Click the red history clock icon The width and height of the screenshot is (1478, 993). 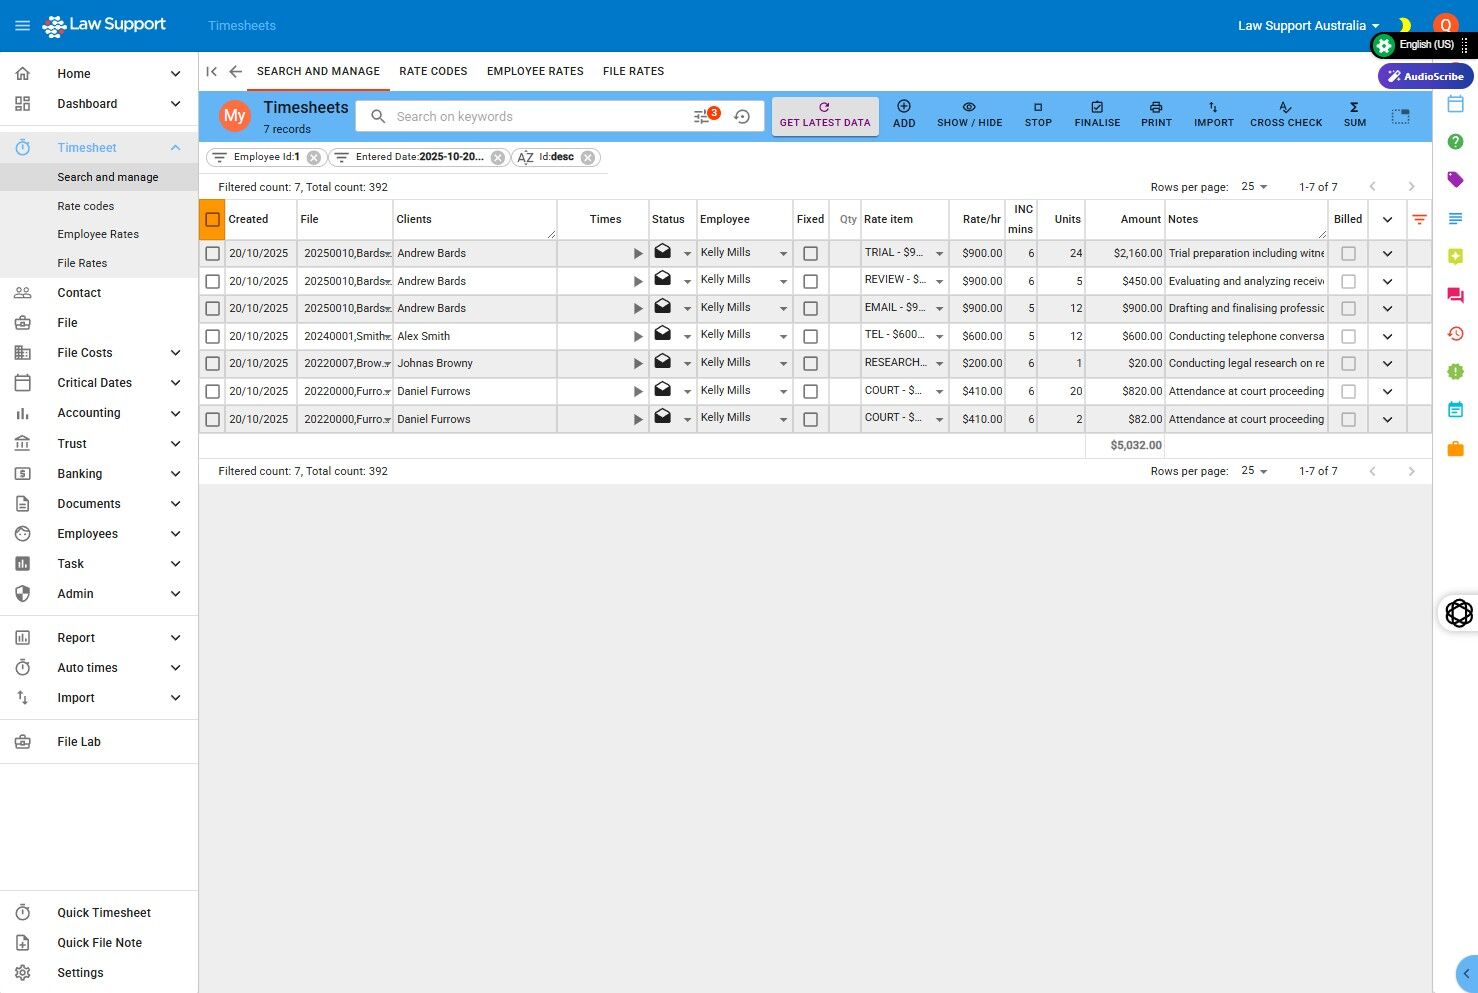click(x=1455, y=333)
